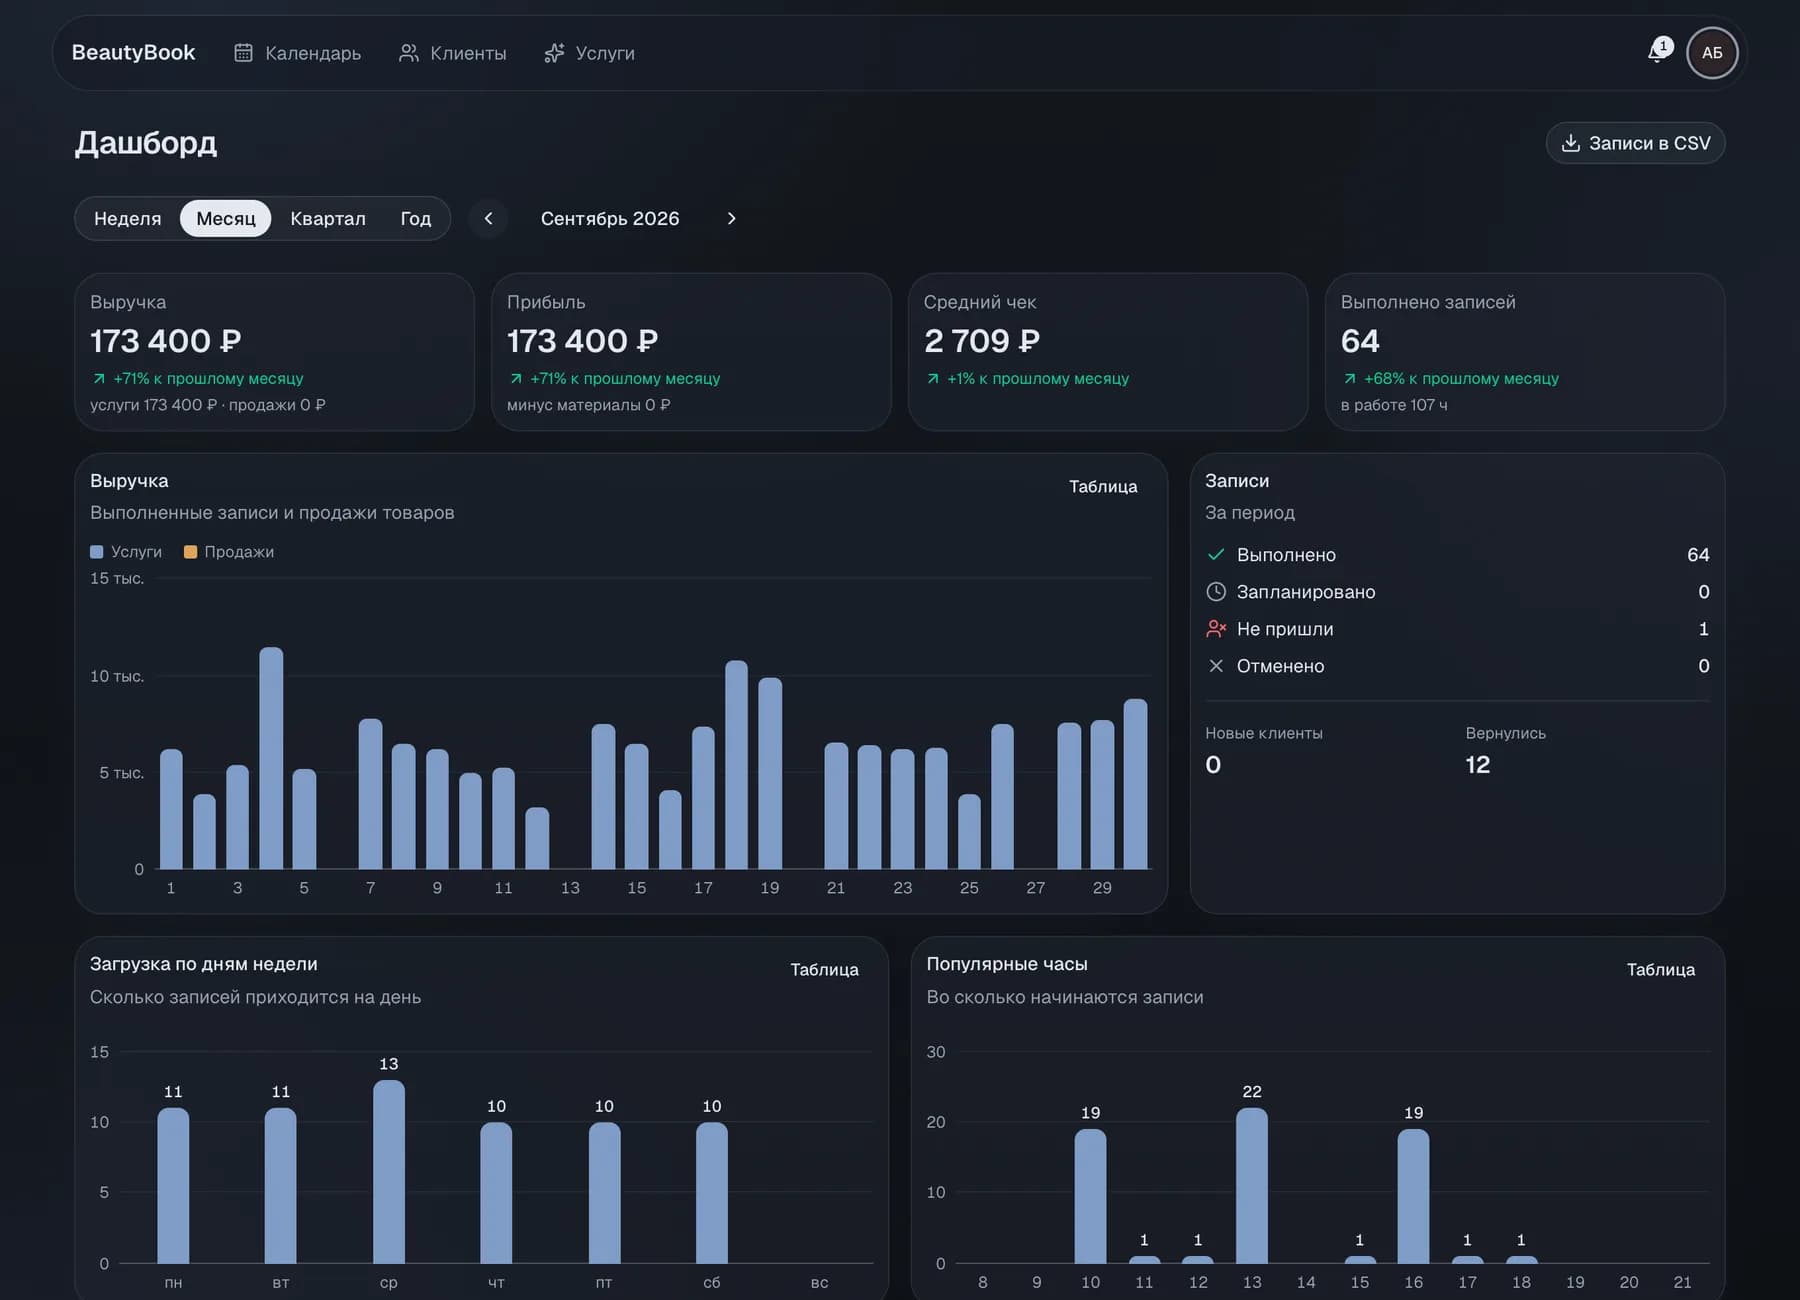The height and width of the screenshot is (1300, 1800).
Task: Click the trend arrow under Прибыль
Action: pyautogui.click(x=516, y=379)
